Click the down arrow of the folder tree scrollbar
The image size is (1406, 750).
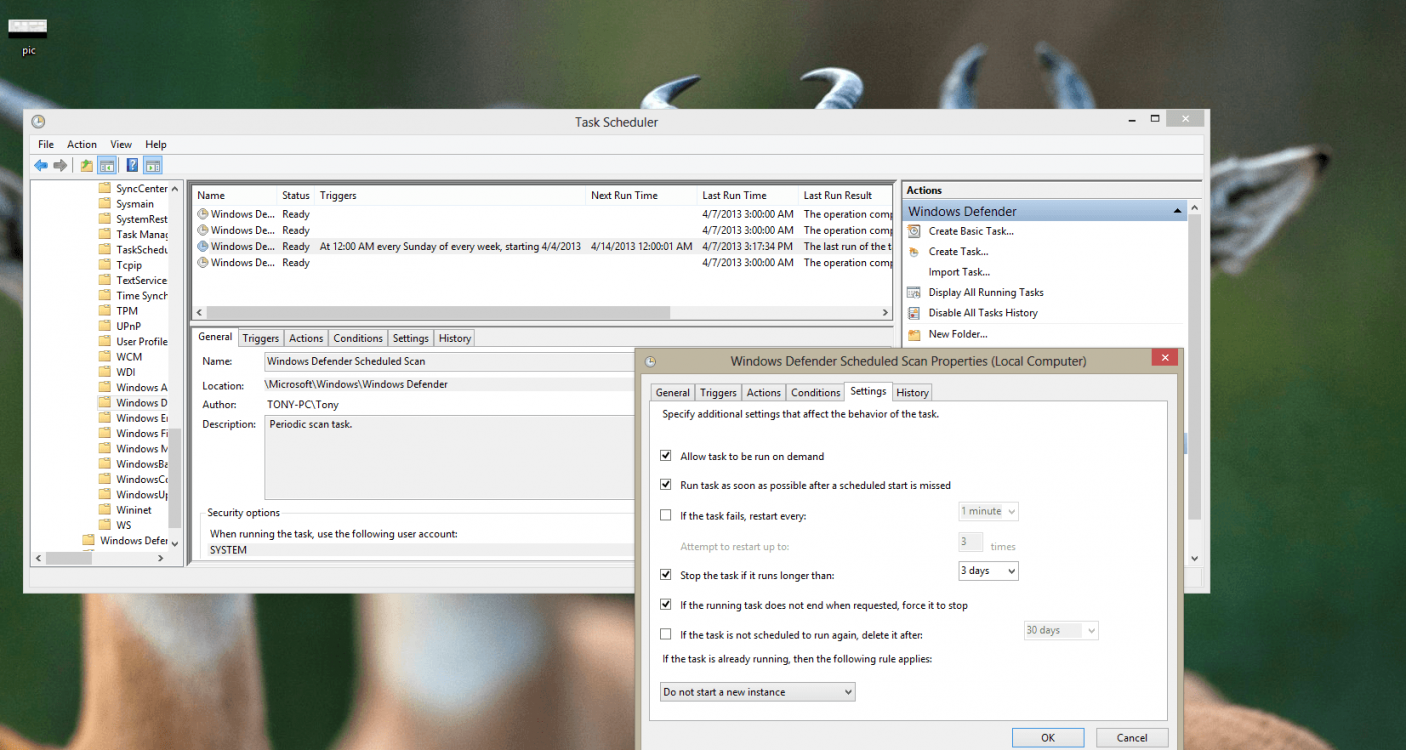pyautogui.click(x=175, y=543)
